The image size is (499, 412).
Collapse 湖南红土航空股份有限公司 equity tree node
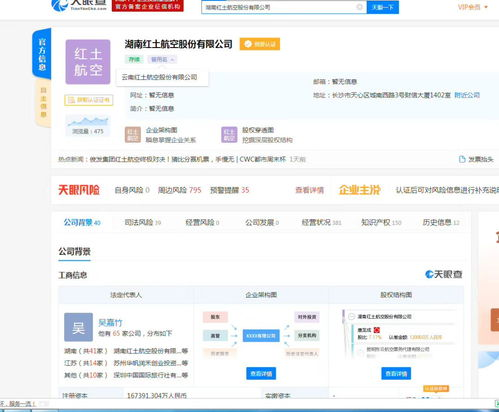coord(351,317)
